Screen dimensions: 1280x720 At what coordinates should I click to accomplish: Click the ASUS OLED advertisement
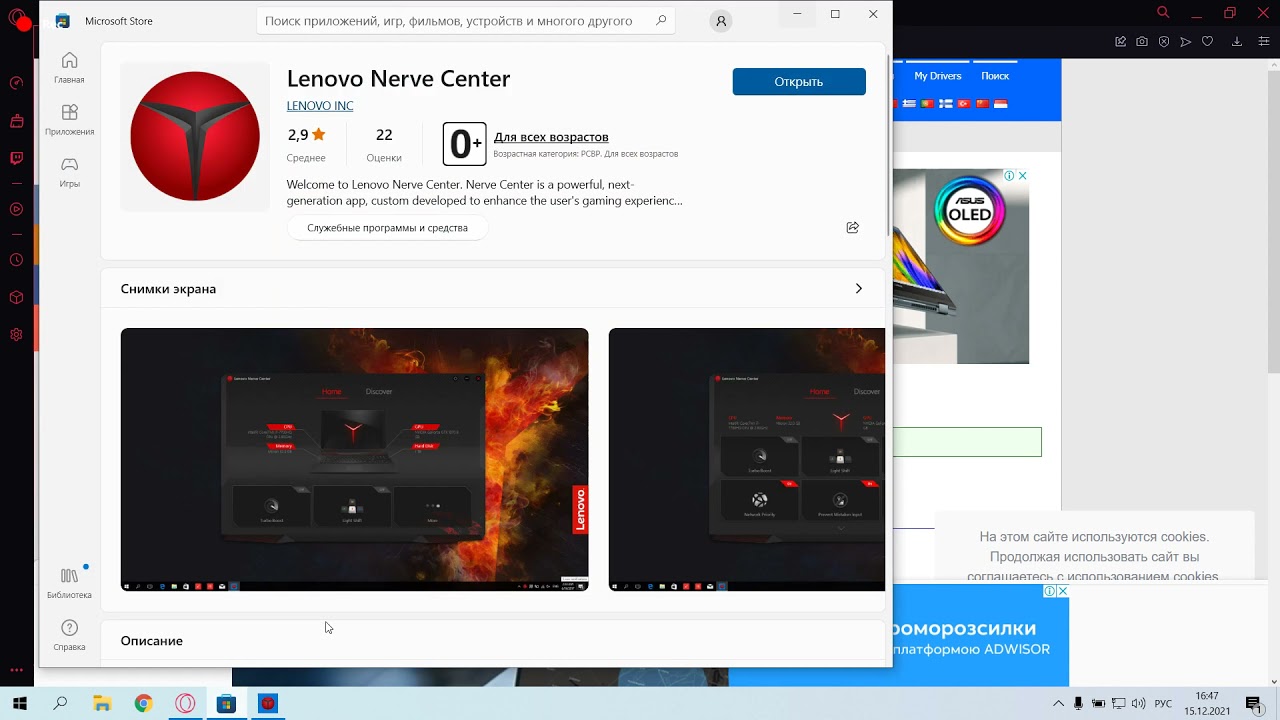(961, 267)
